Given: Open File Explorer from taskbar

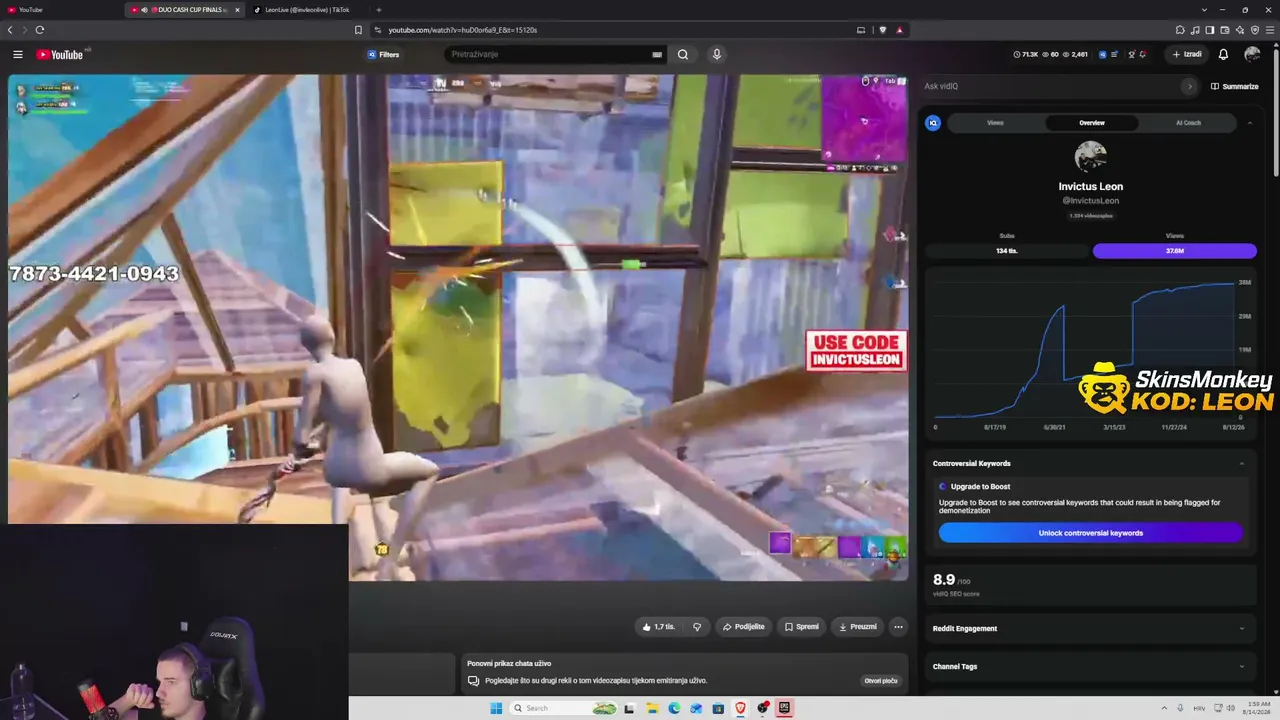Looking at the screenshot, I should (x=652, y=708).
